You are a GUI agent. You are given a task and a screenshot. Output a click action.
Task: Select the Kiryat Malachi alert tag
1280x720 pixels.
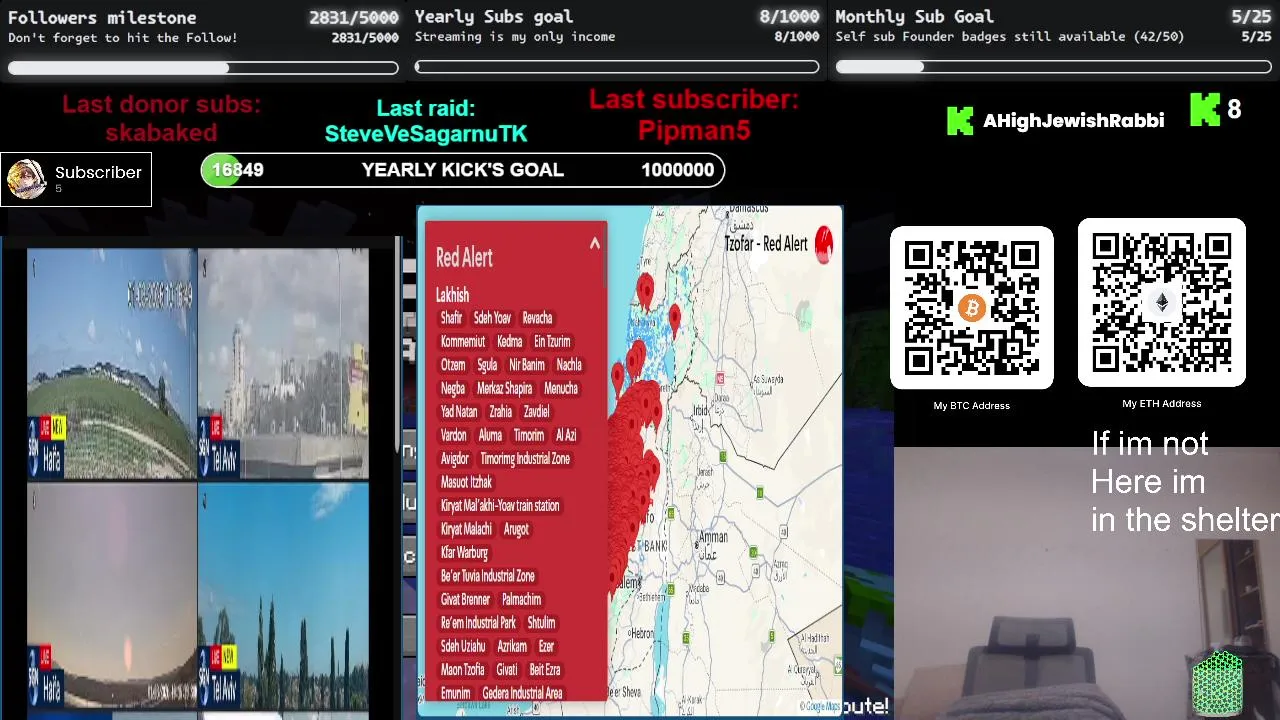point(466,529)
